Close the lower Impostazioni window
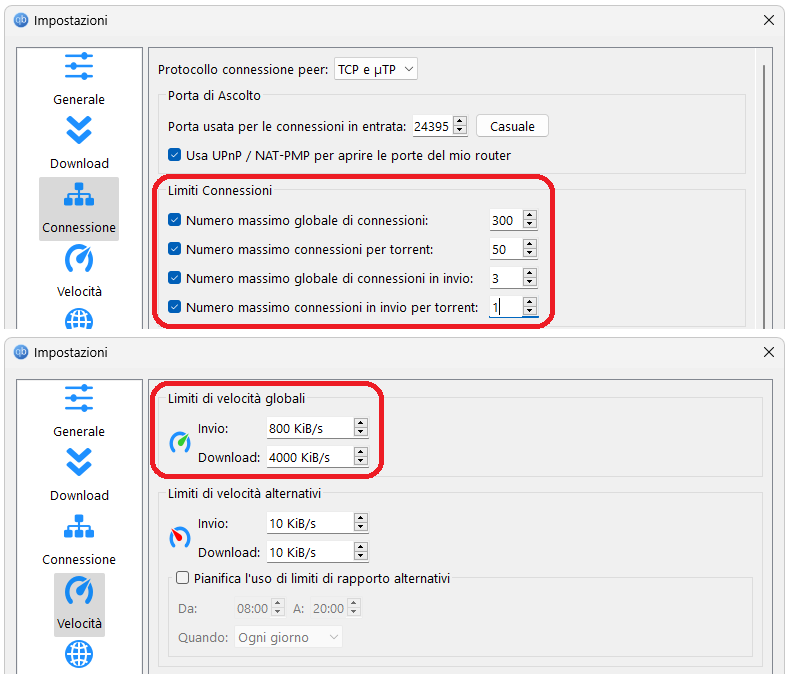792x674 pixels. (769, 352)
